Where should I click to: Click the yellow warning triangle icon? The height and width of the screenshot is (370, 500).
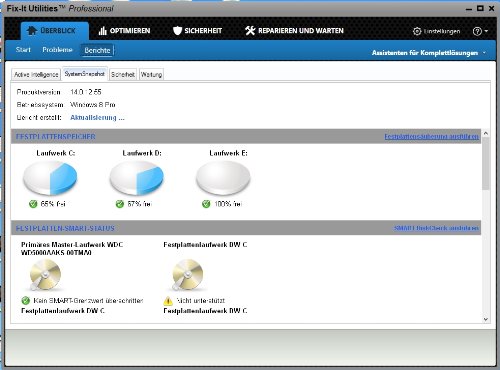(x=168, y=301)
